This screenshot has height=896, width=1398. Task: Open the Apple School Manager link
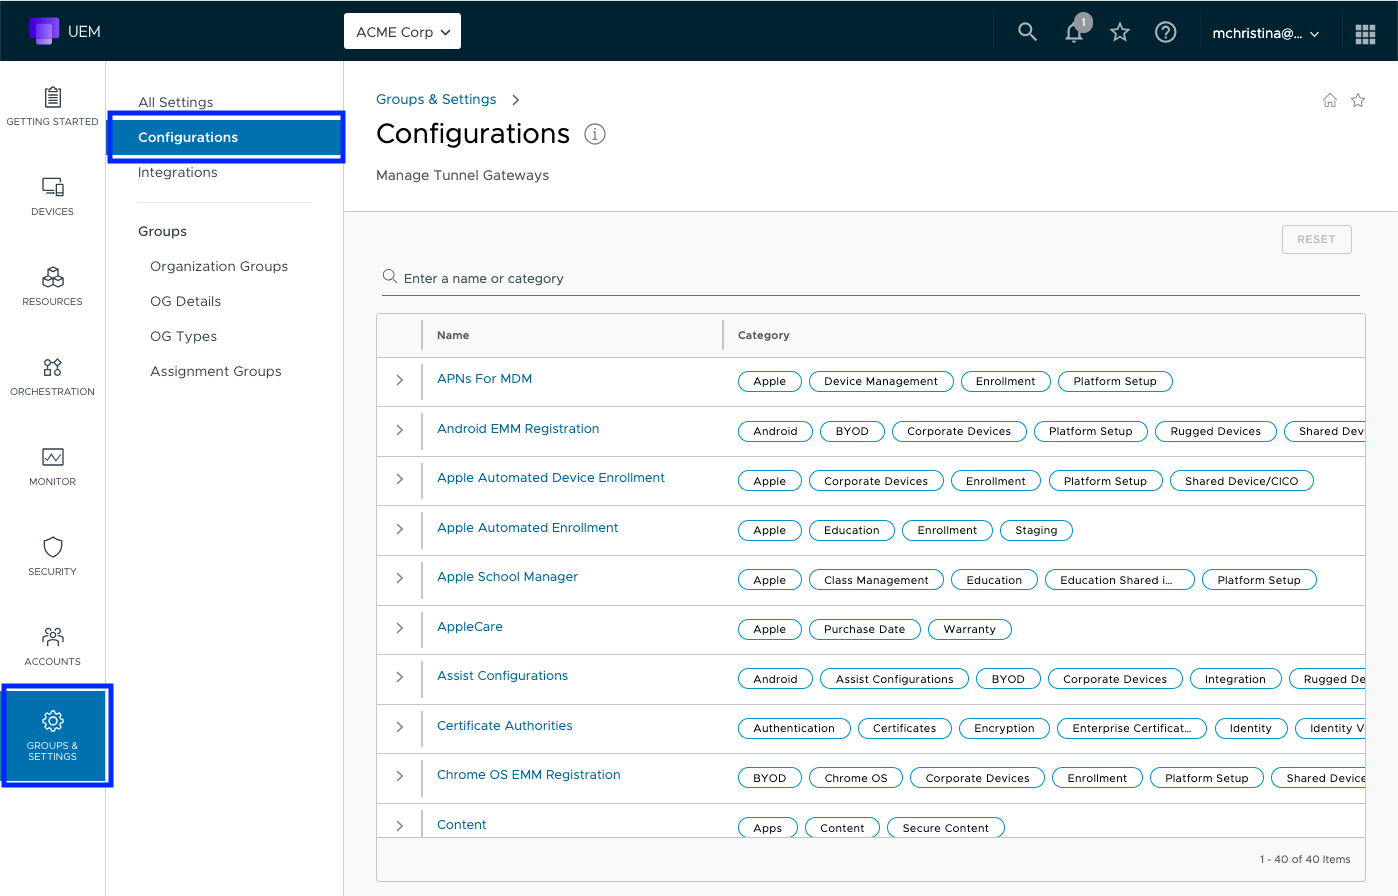tap(507, 577)
